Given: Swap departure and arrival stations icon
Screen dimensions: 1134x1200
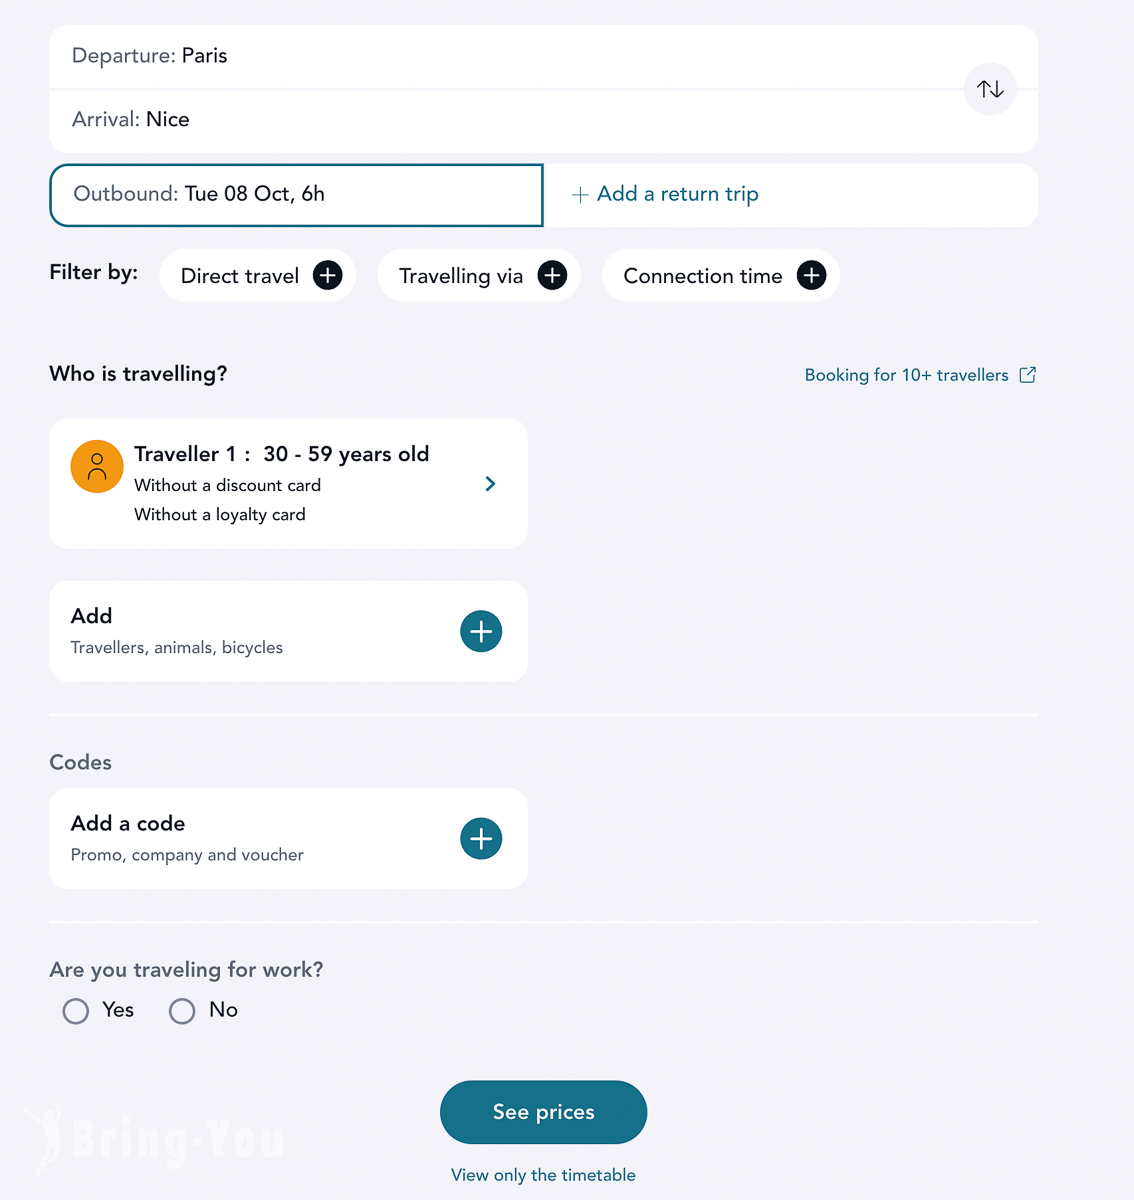Looking at the screenshot, I should pos(990,89).
